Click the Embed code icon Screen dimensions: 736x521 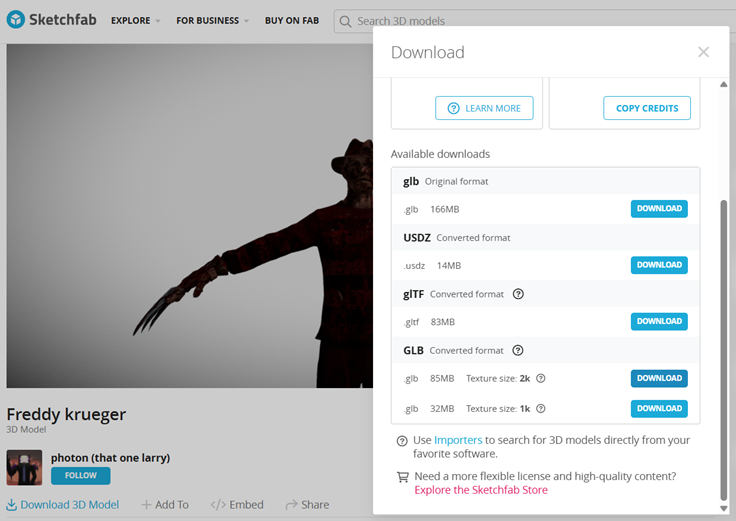tap(218, 505)
